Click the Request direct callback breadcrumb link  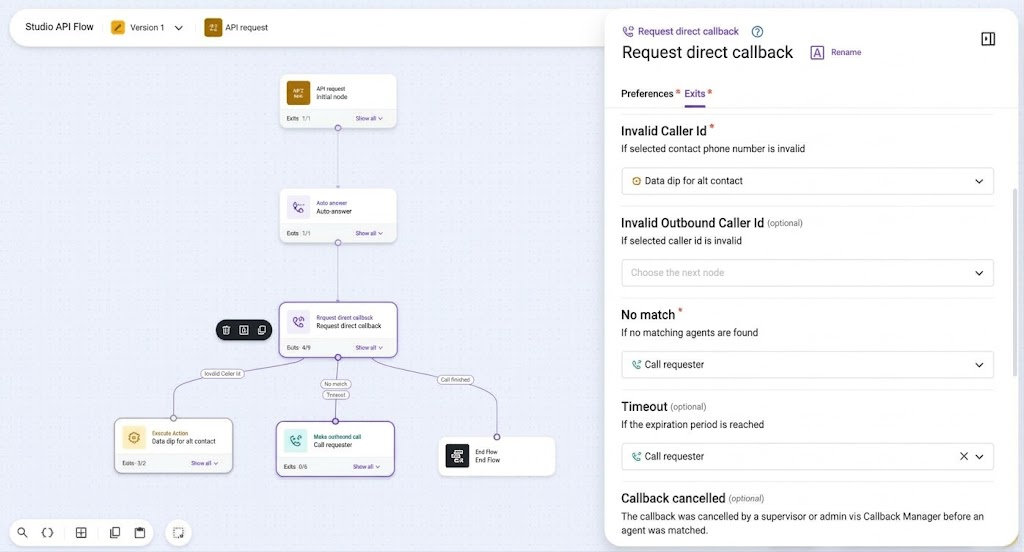[688, 31]
